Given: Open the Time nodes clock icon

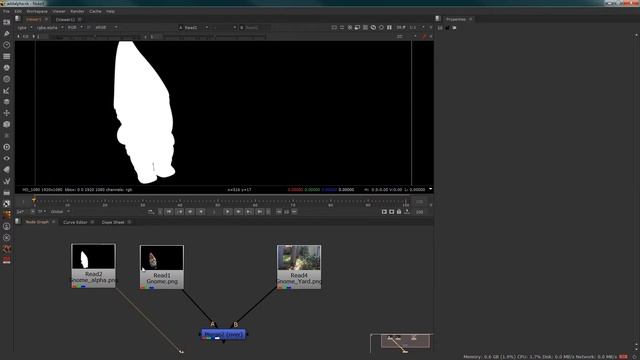Looking at the screenshot, I should point(7,45).
